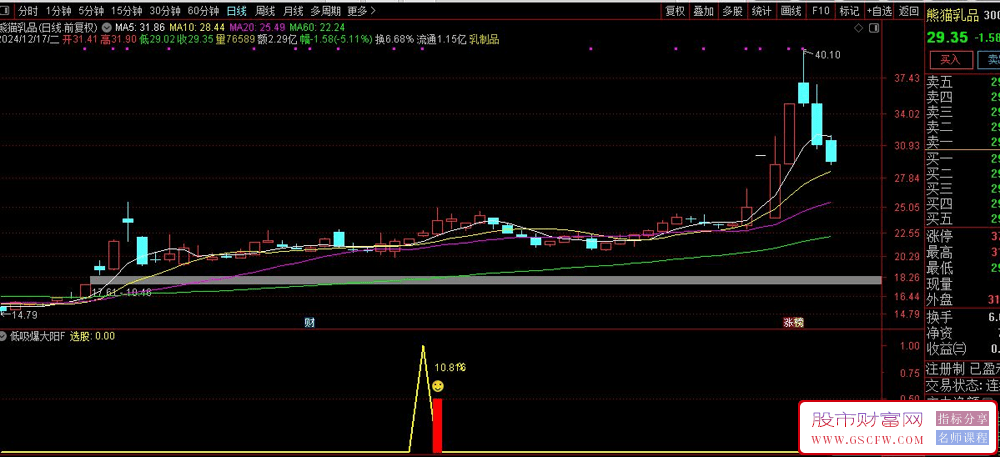Click the 卖一 order book row

(963, 141)
